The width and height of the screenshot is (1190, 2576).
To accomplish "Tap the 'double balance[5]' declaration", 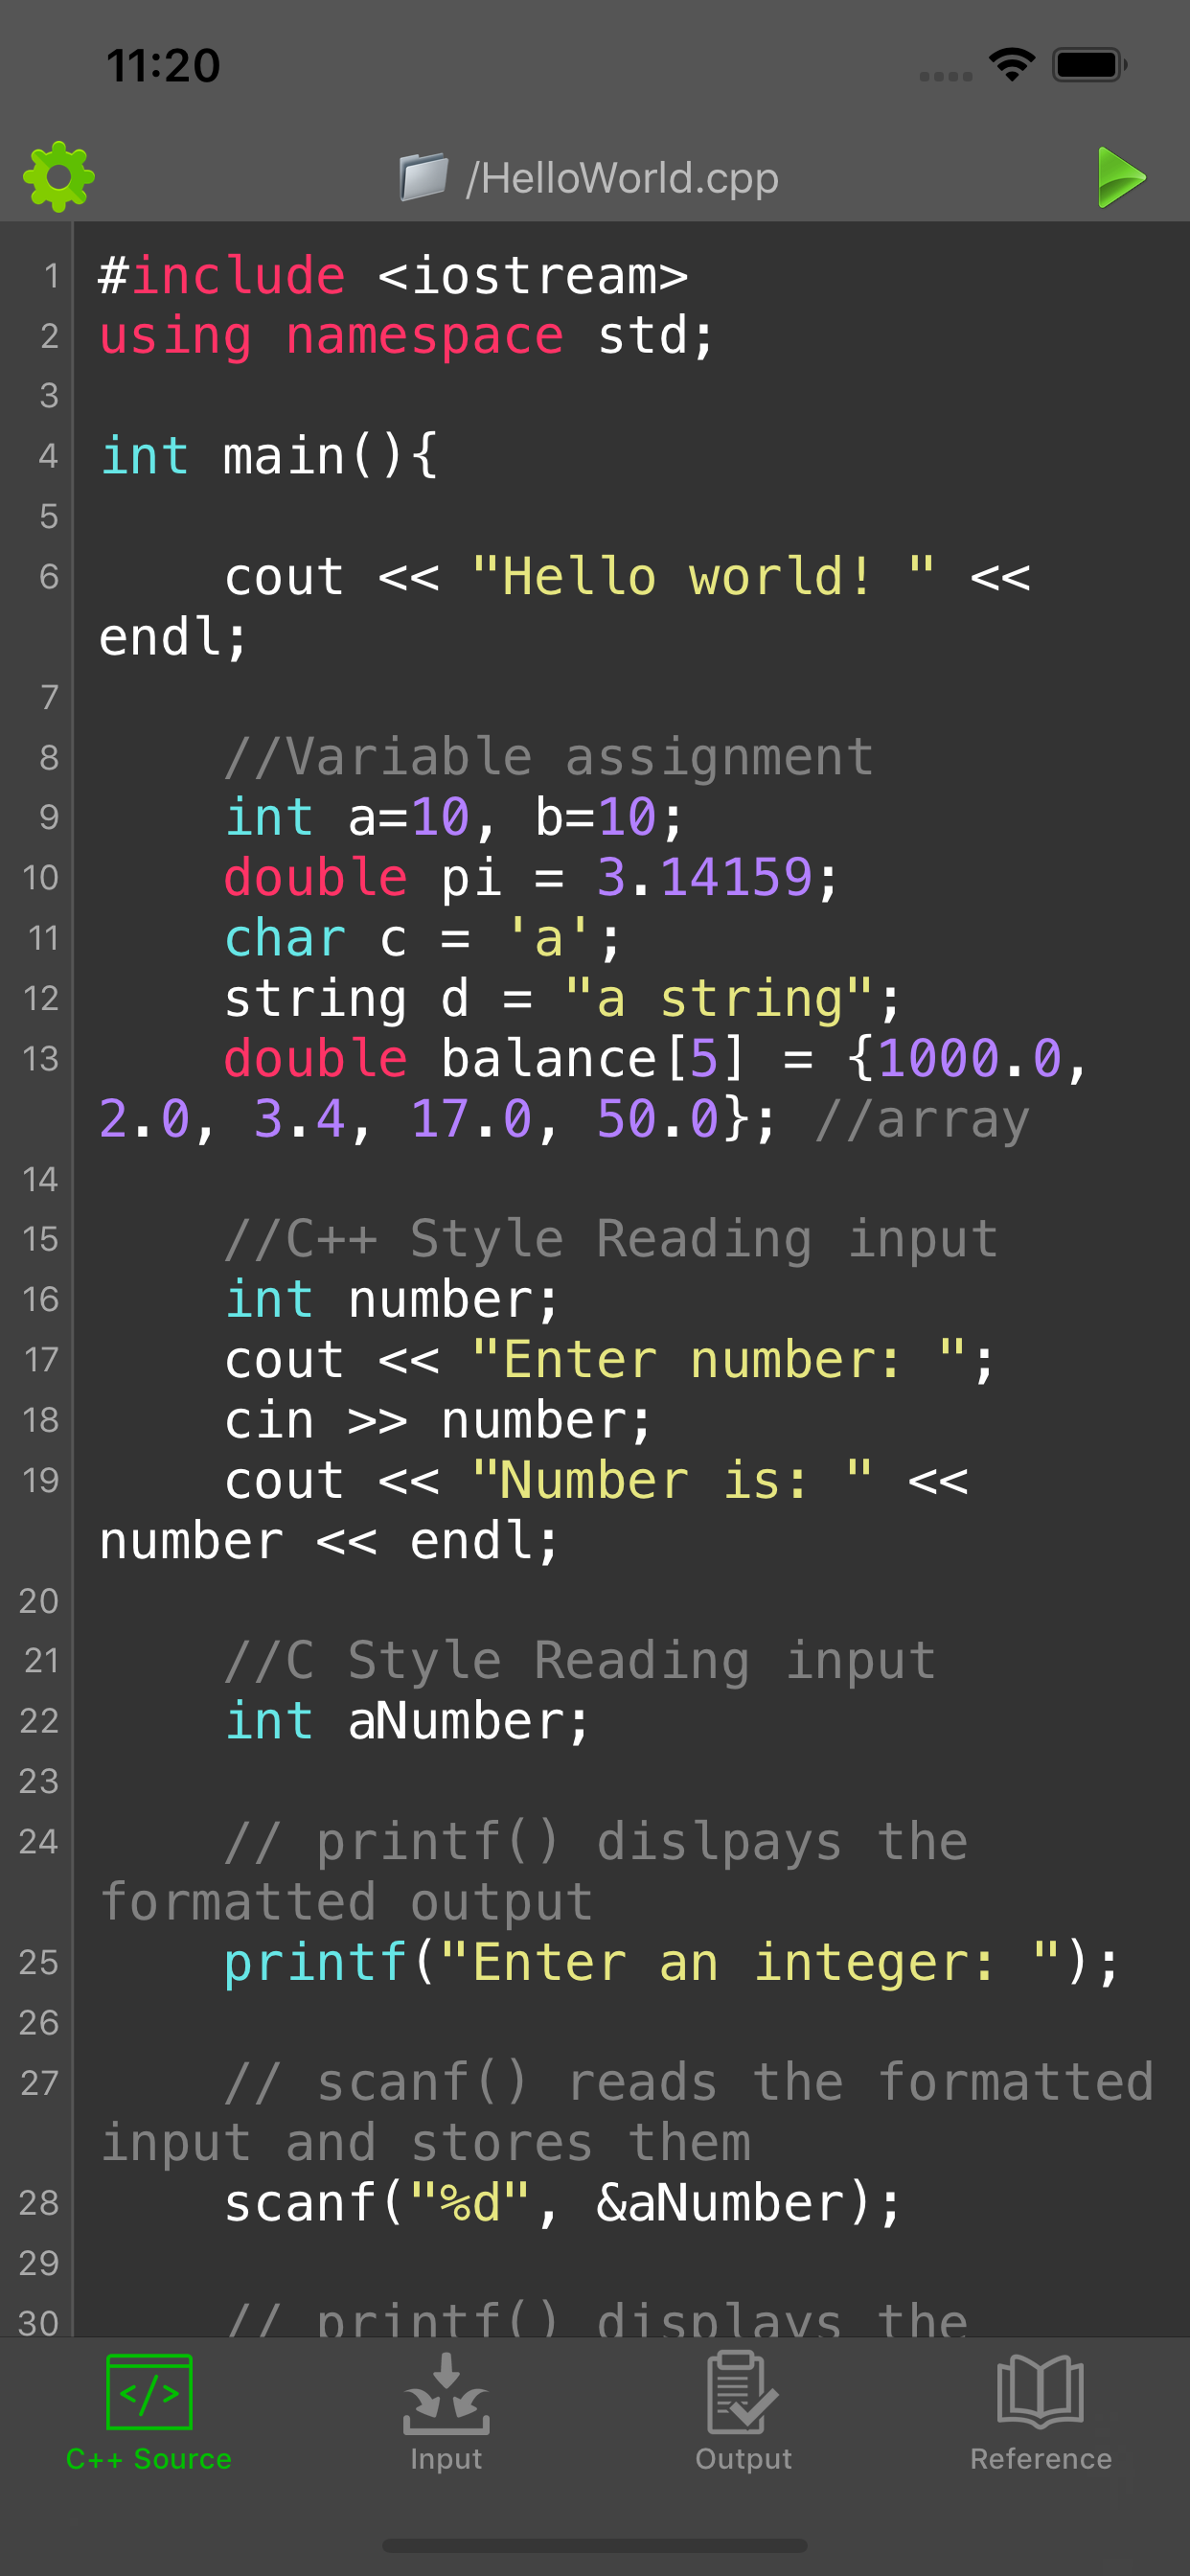I will [x=484, y=1058].
